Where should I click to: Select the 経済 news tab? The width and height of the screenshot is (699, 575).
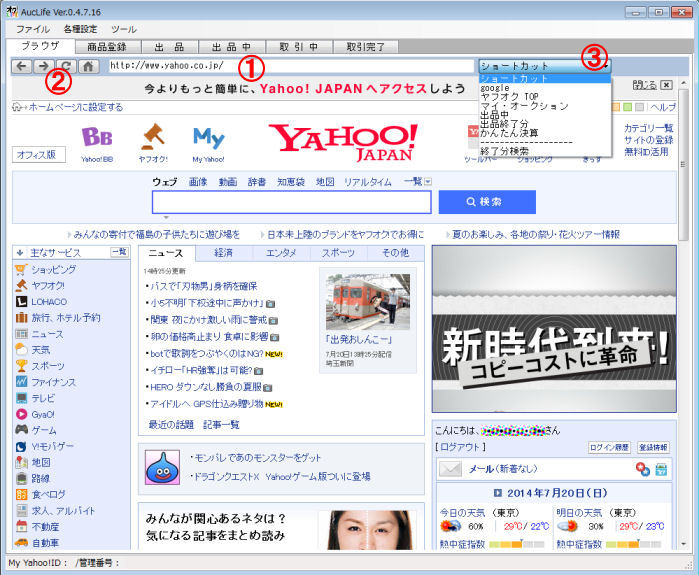[223, 253]
